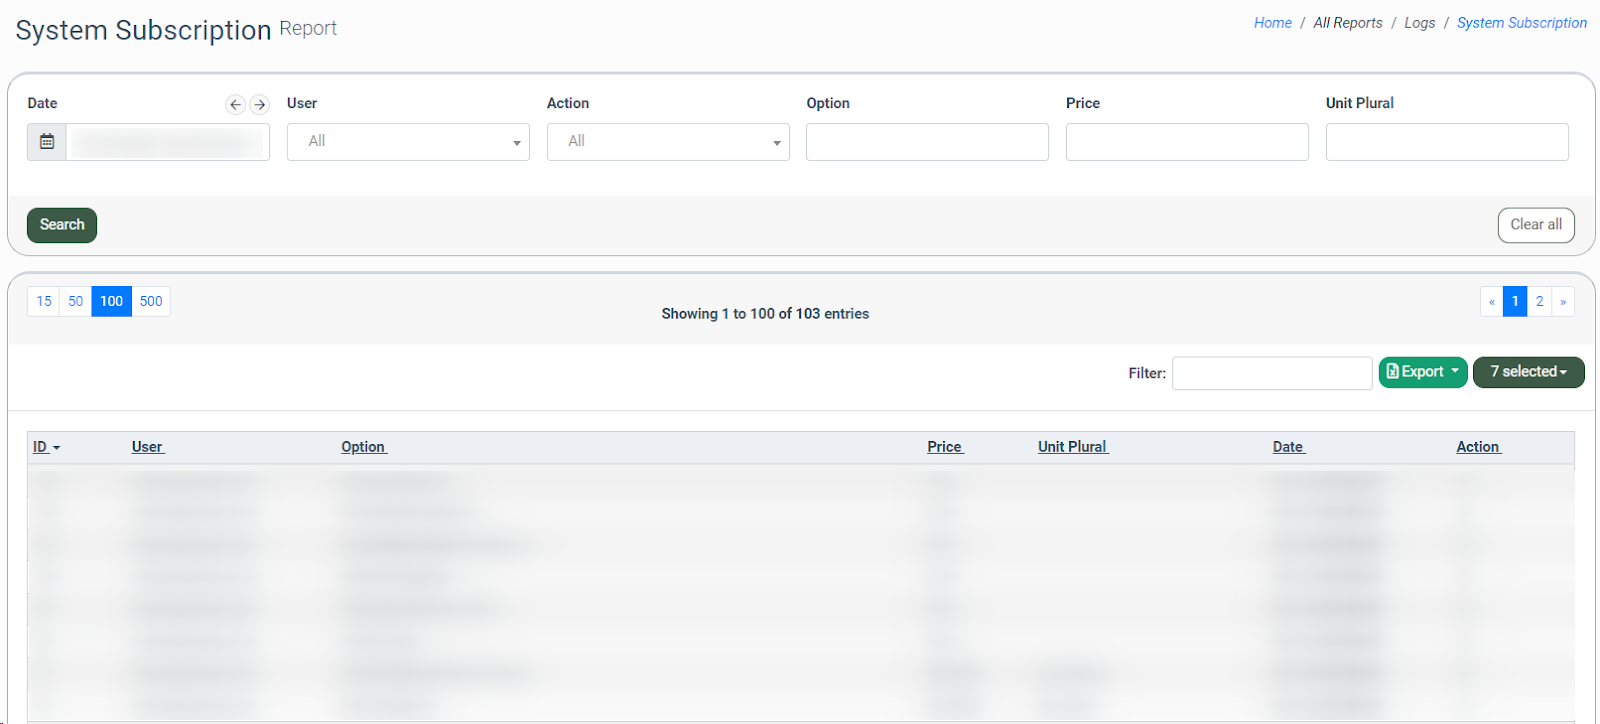Go to page 2 of results

[x=1539, y=301]
